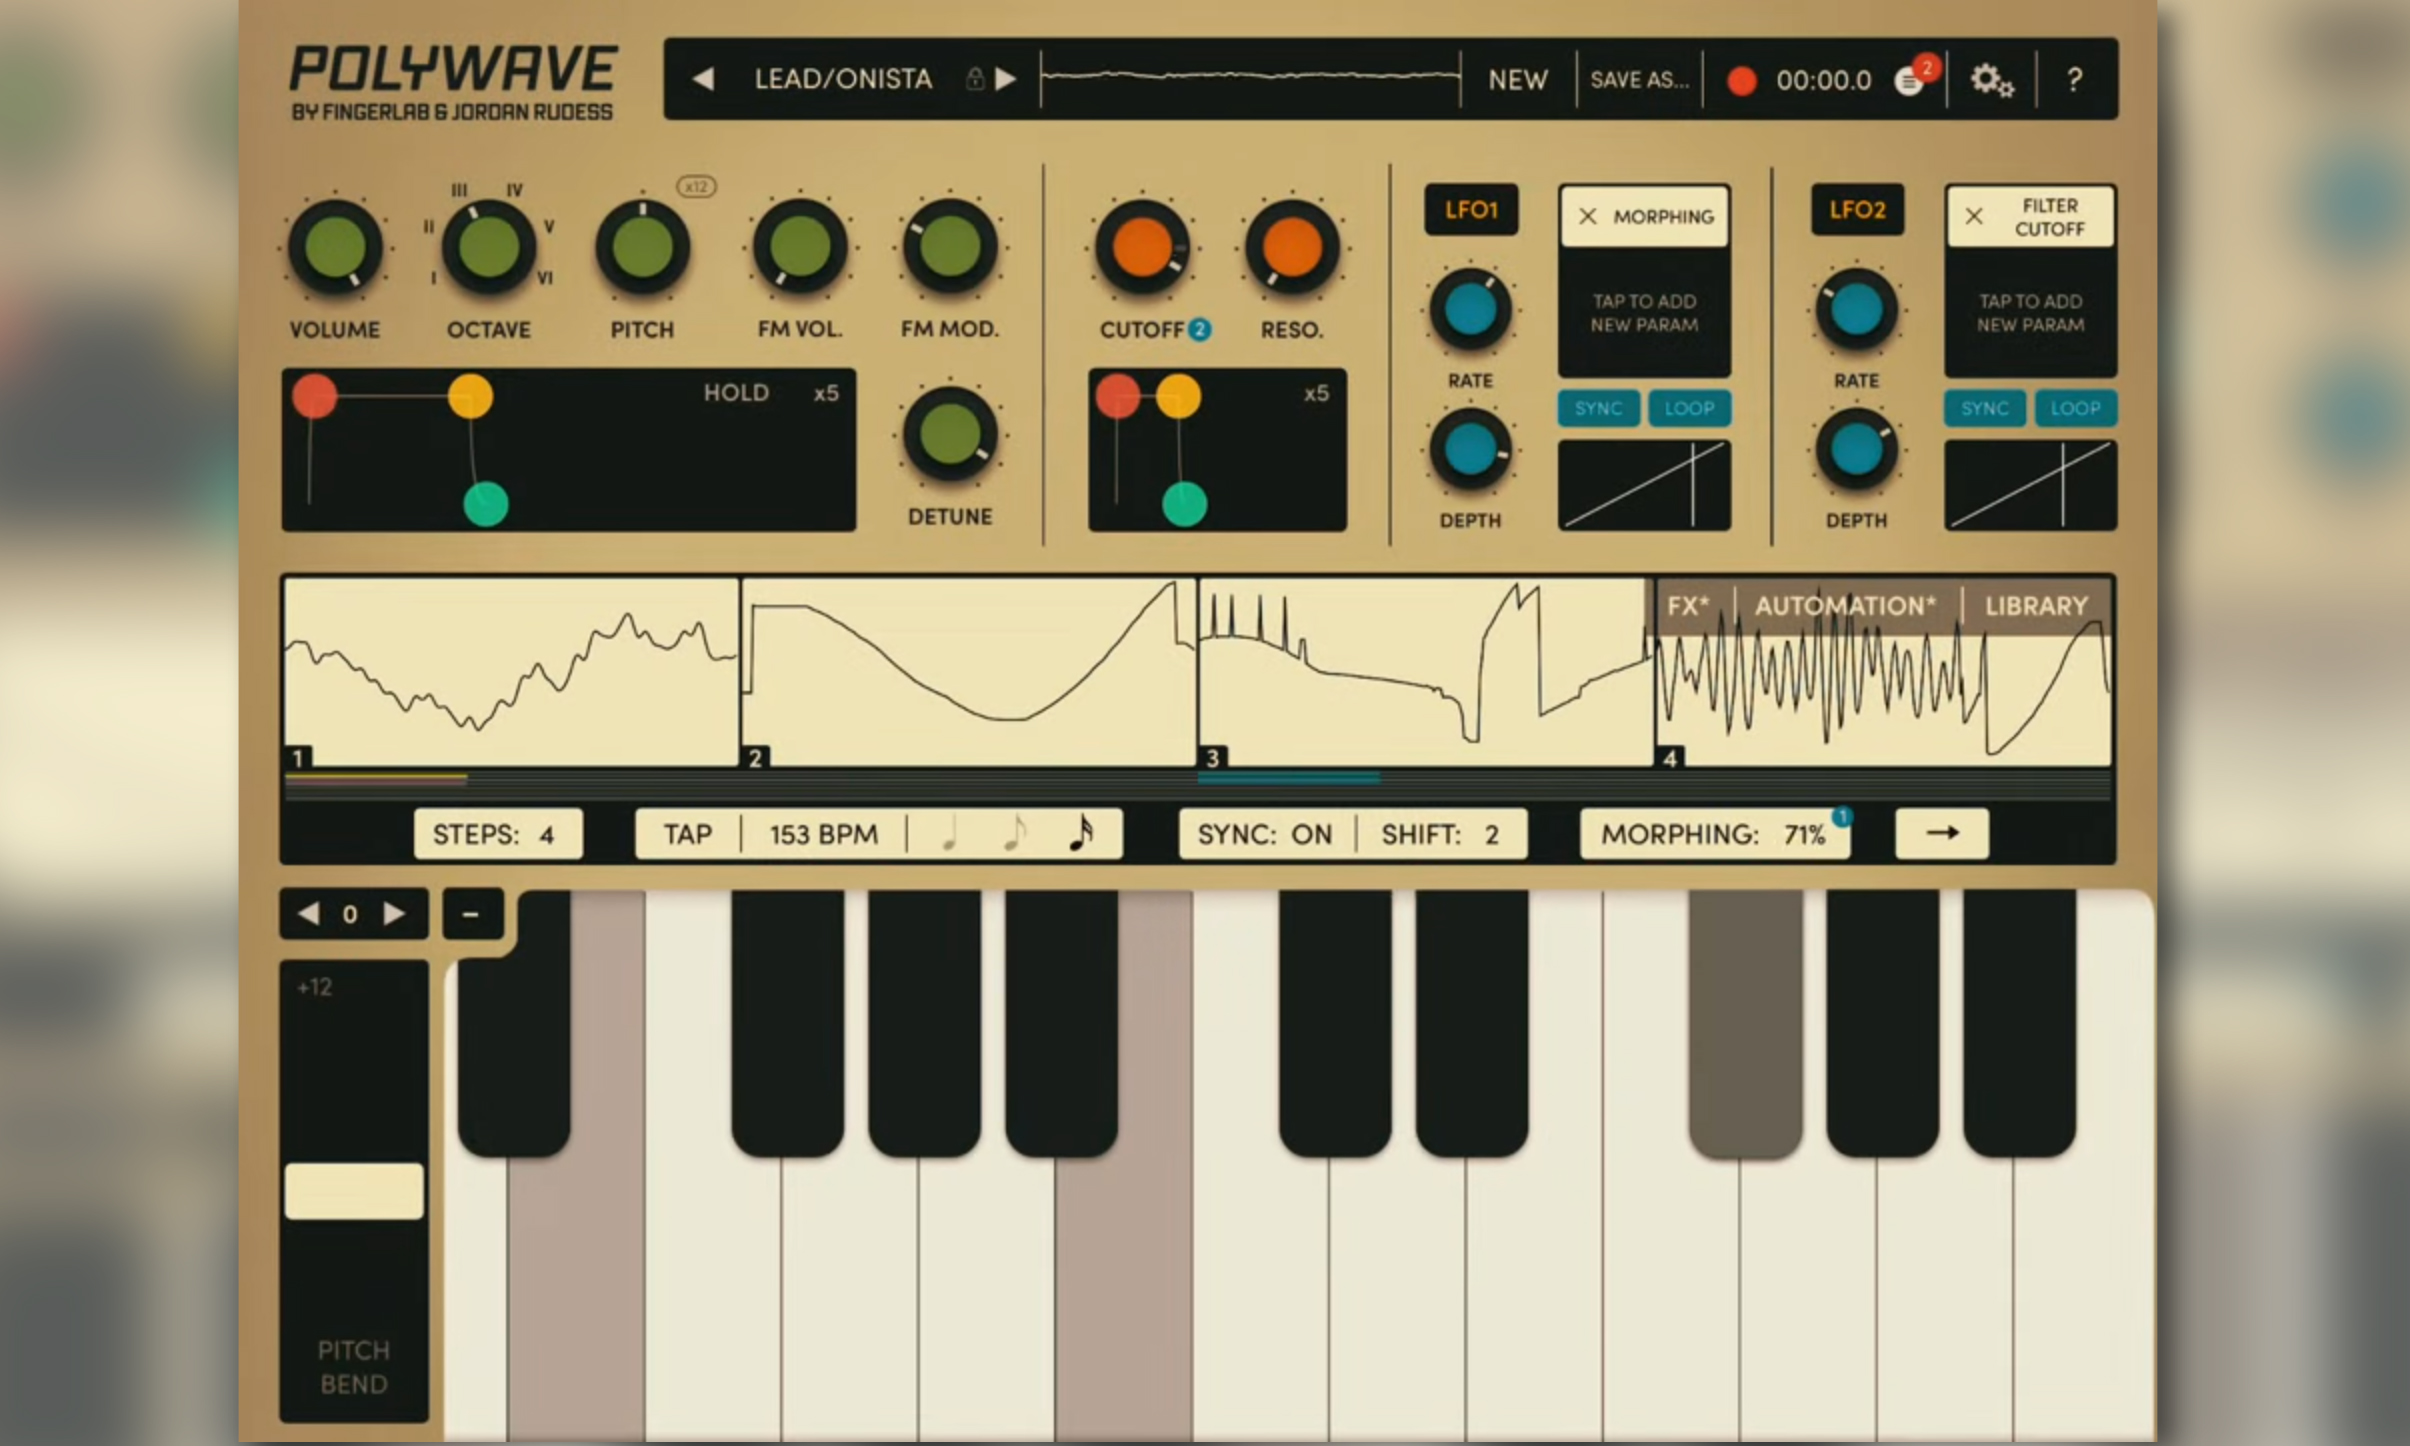Enable SYNC for LFO1
This screenshot has width=2410, height=1446.
click(1596, 407)
